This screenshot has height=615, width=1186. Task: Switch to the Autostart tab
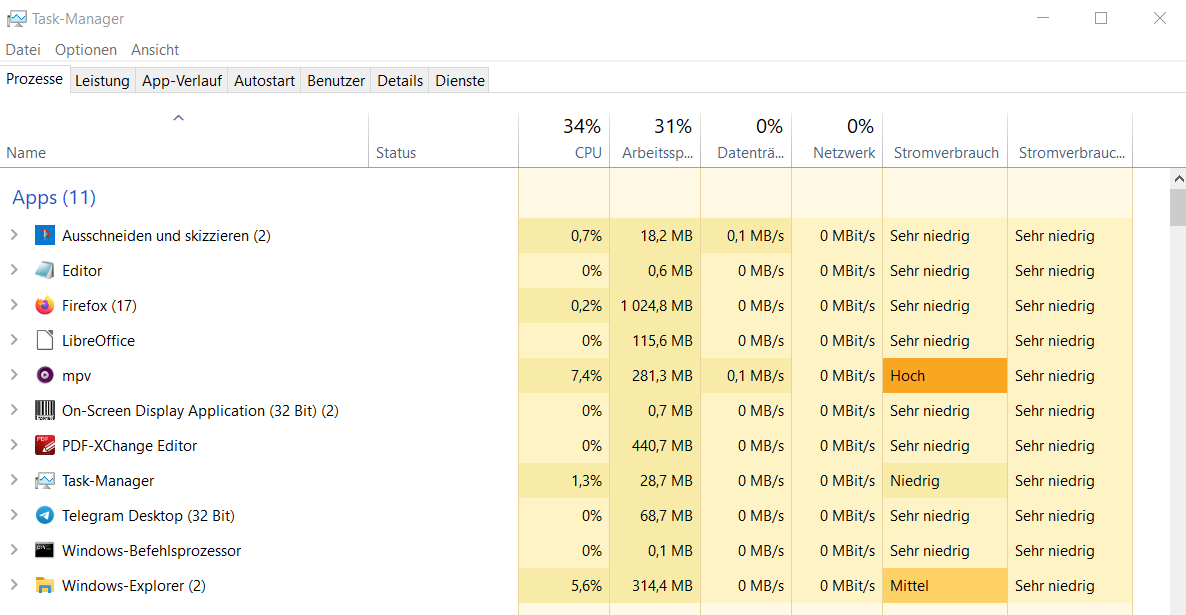click(x=264, y=81)
